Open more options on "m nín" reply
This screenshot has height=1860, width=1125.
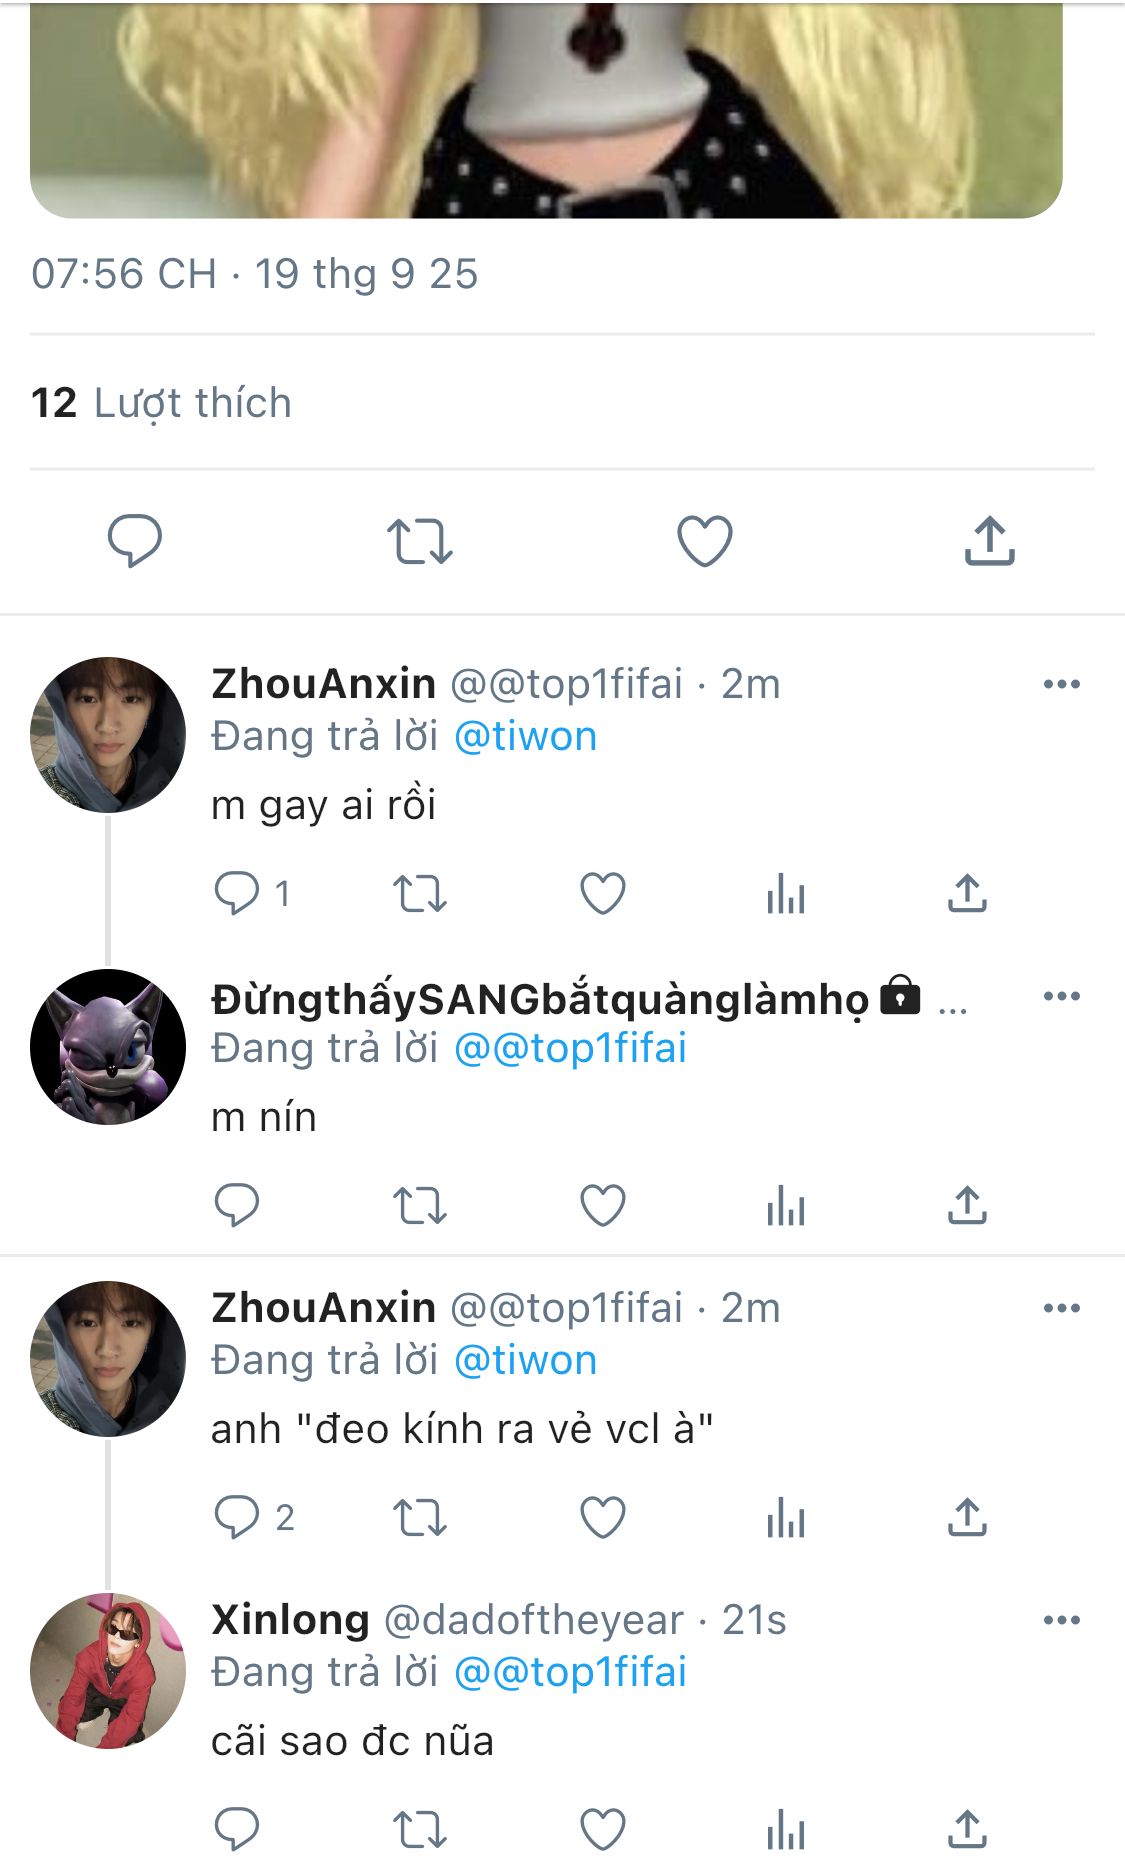pos(1061,997)
